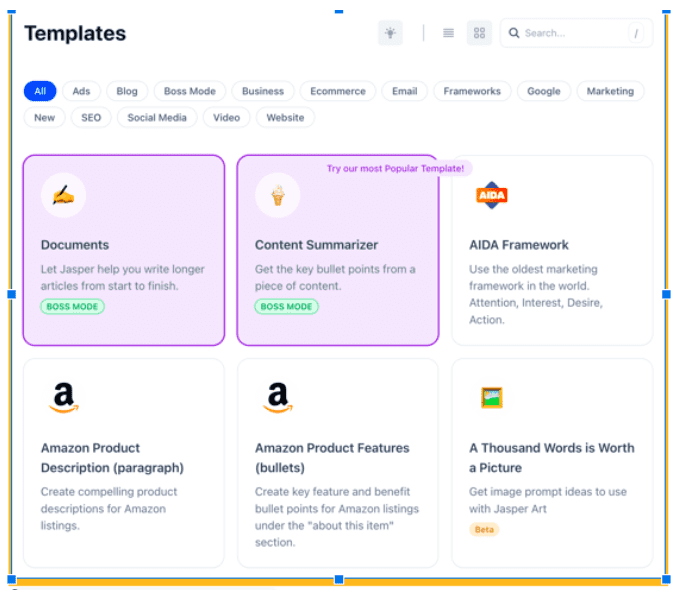The height and width of the screenshot is (590, 679).
Task: Click Amazon logo on Product Features card
Action: coord(278,398)
